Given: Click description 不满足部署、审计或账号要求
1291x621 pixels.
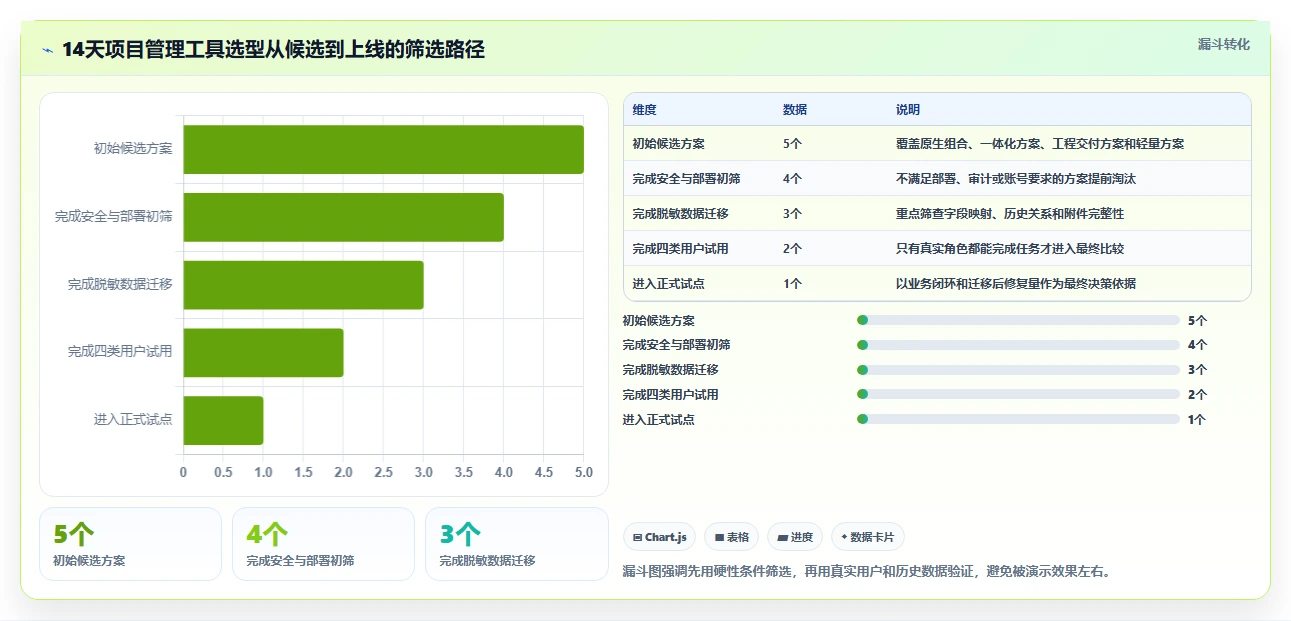Looking at the screenshot, I should coord(1016,179).
